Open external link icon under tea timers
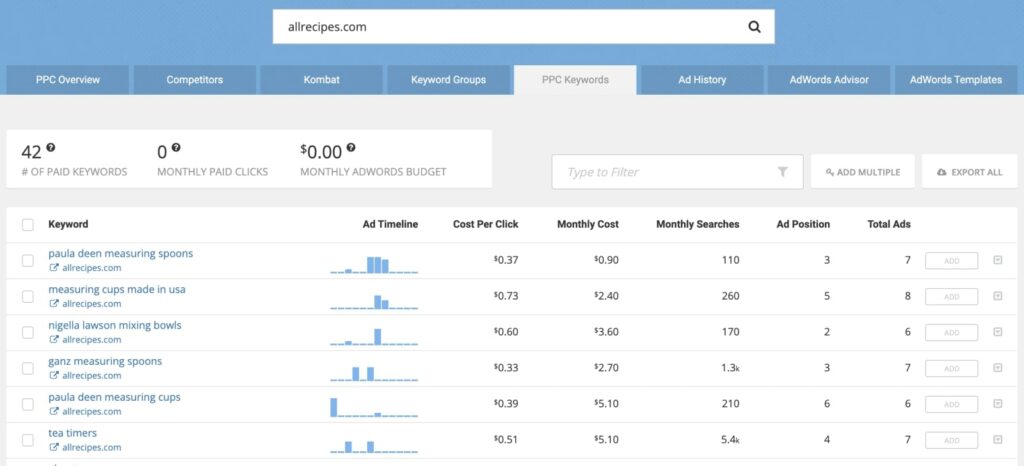The image size is (1024, 466). (x=54, y=447)
